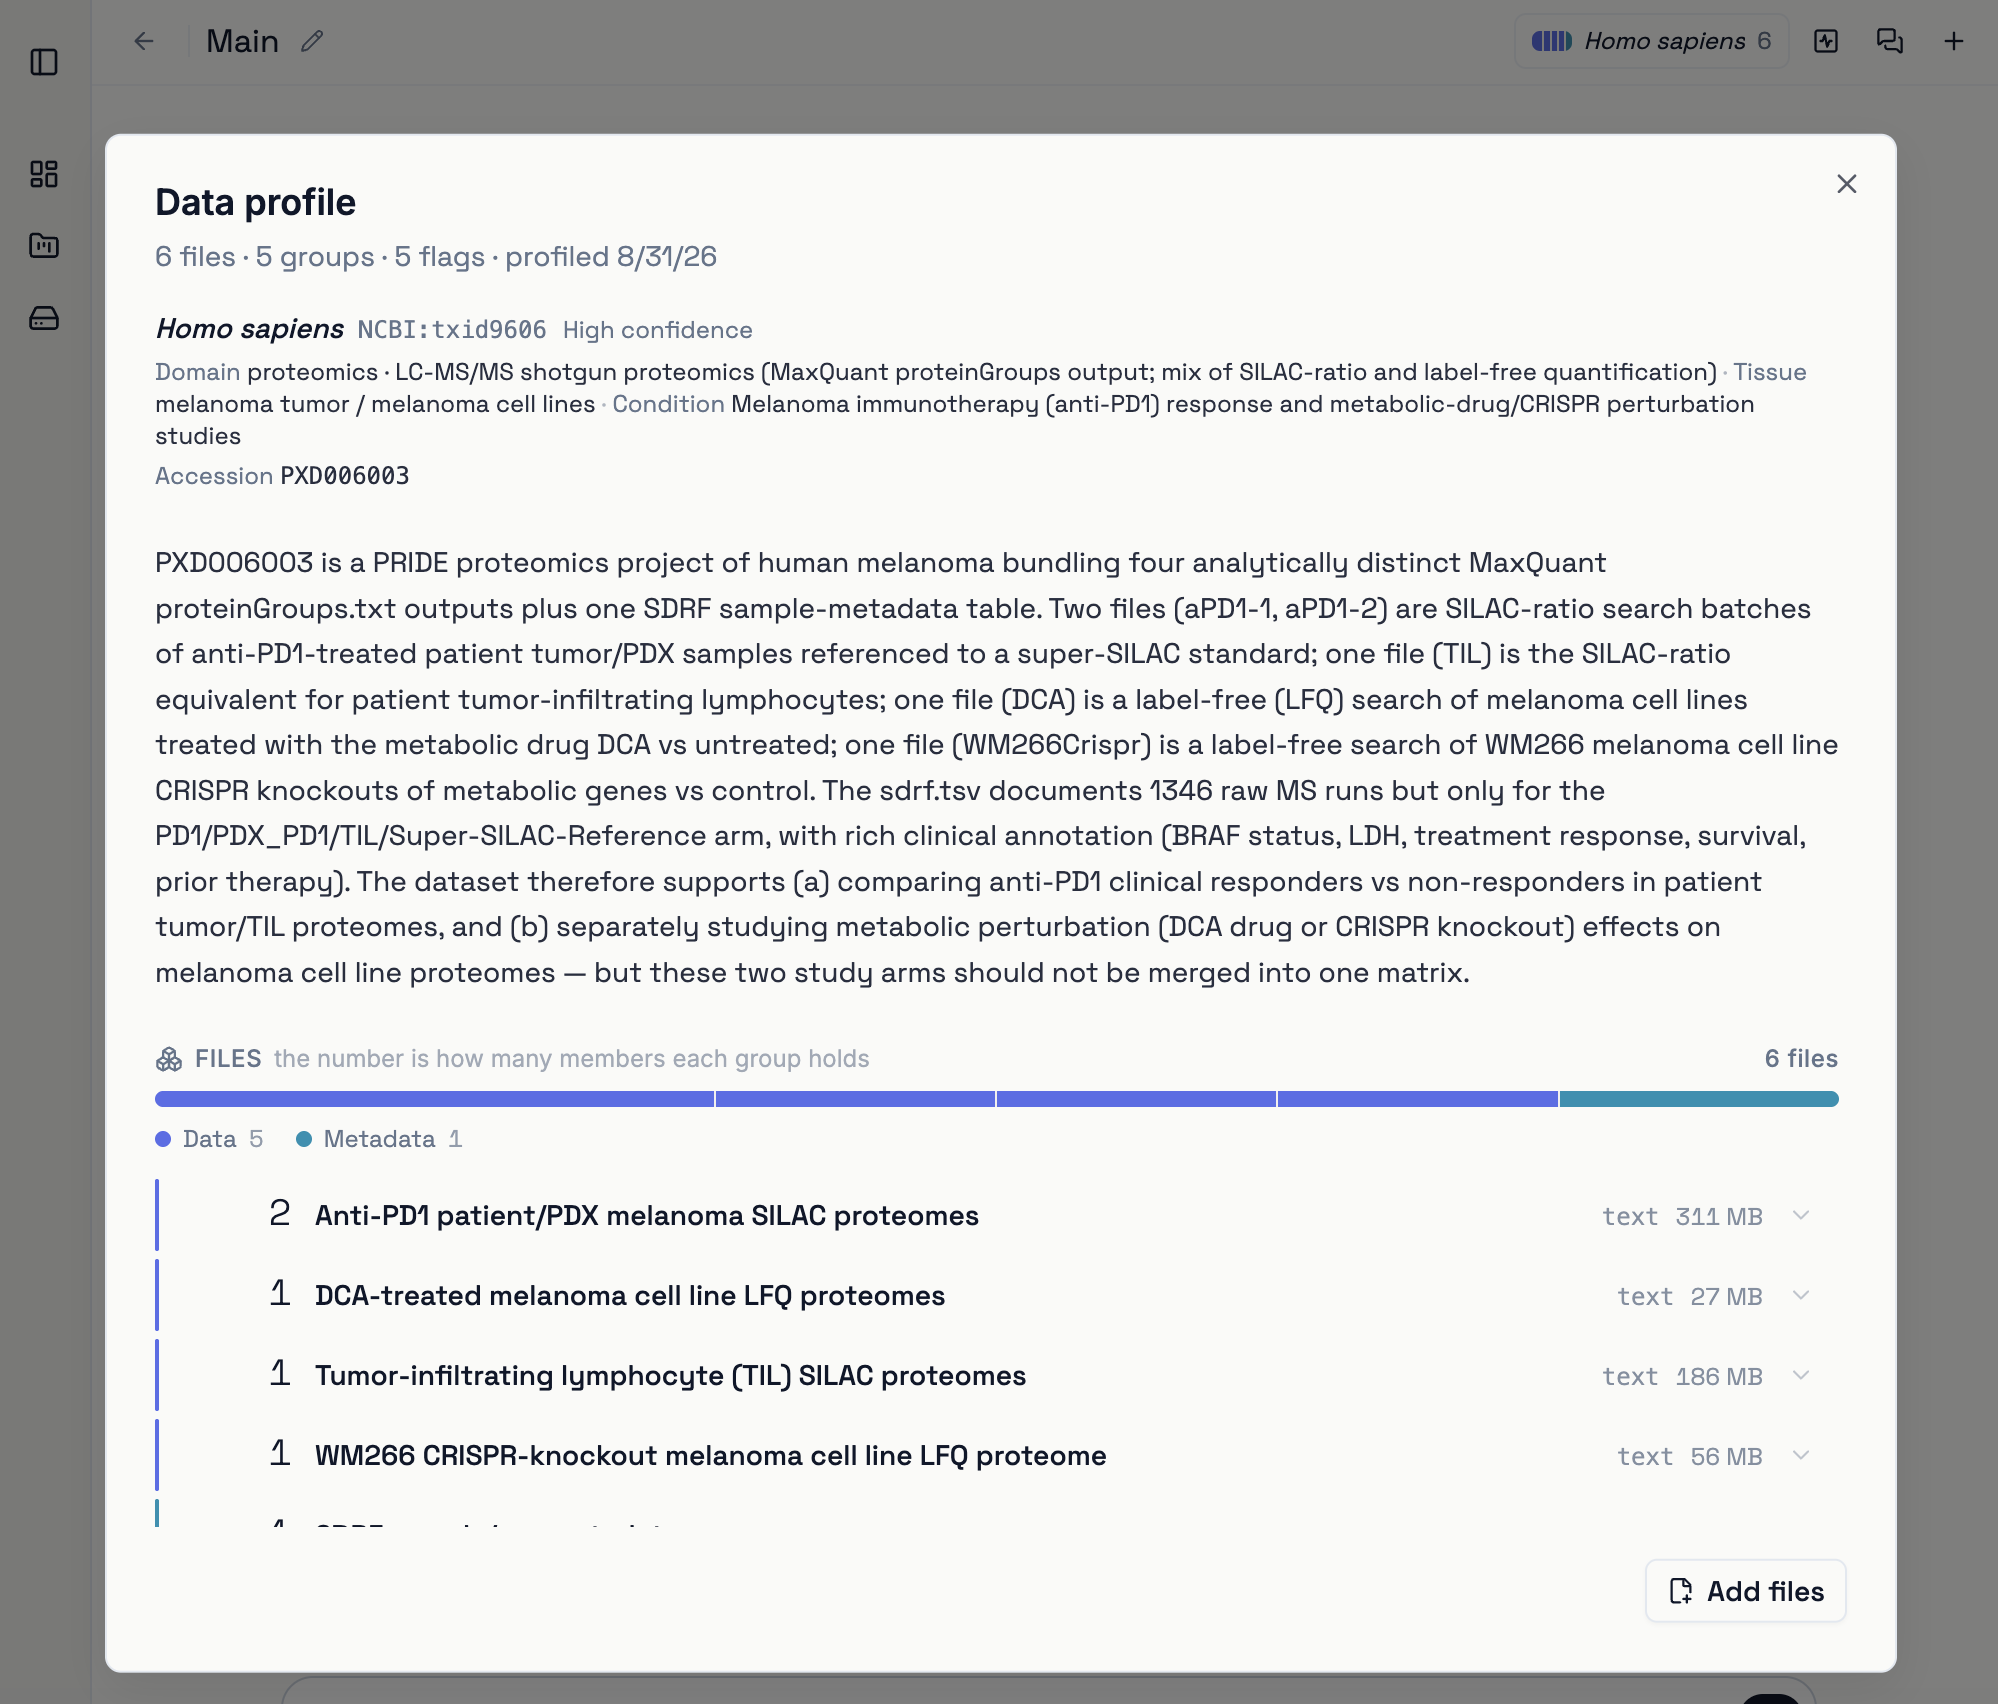Image resolution: width=1998 pixels, height=1704 pixels.
Task: Open the dashboard grid icon in sidebar
Action: point(44,174)
